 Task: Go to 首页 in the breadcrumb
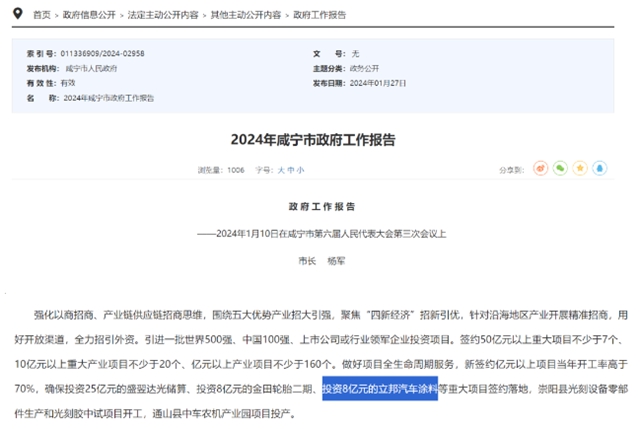[x=42, y=15]
